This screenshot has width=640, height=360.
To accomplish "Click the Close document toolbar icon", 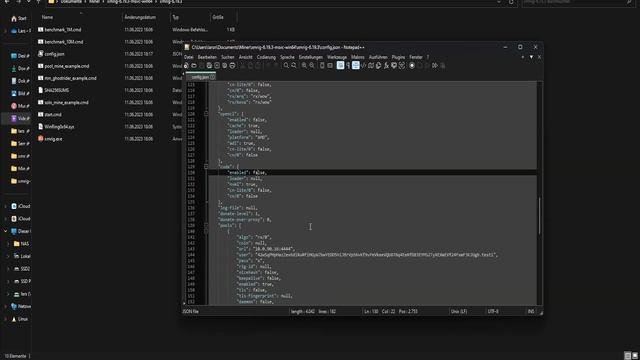I will click(217, 65).
